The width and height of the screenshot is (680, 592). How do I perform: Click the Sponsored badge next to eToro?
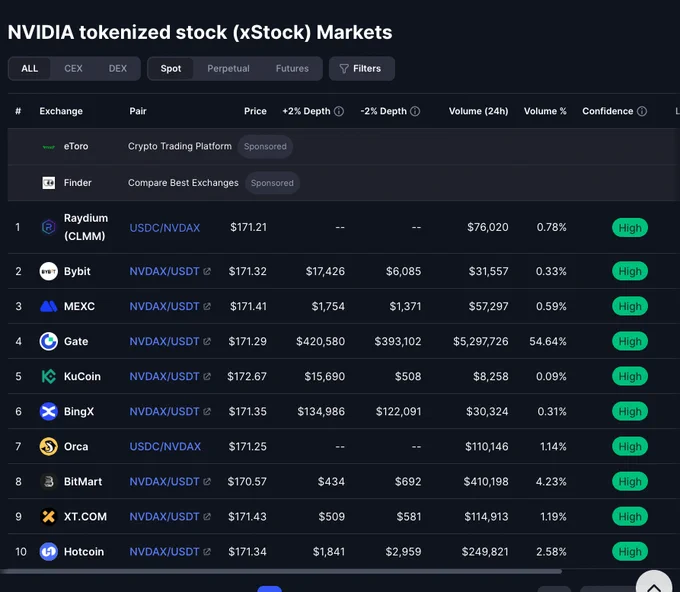point(265,147)
